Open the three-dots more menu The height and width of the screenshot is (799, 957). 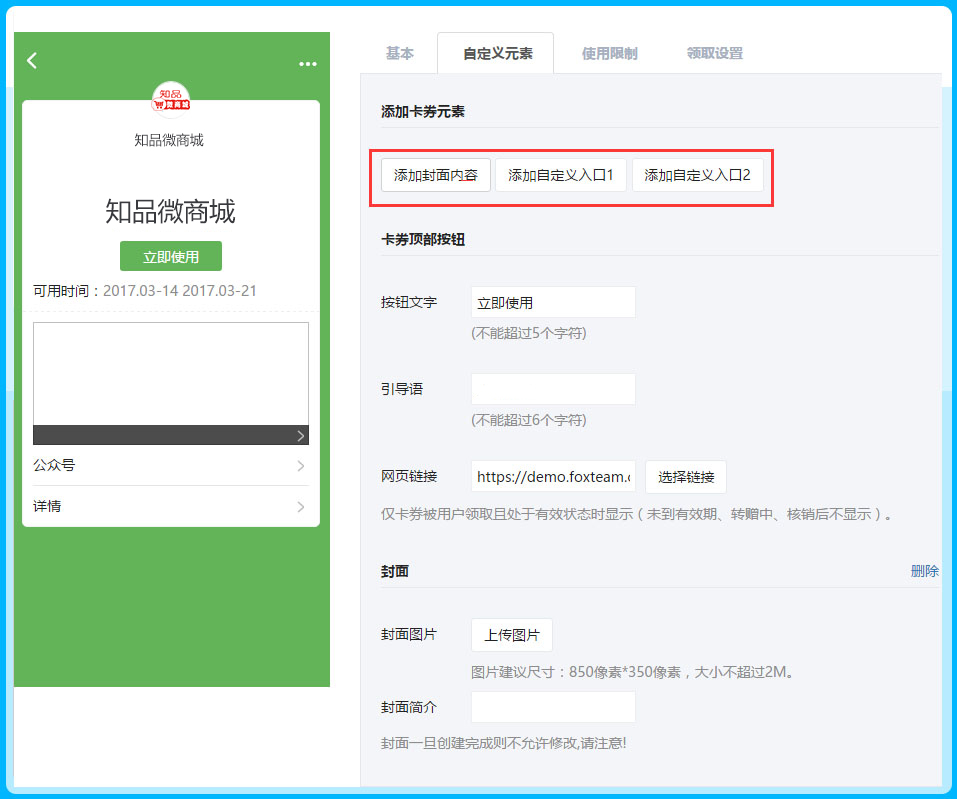307,64
